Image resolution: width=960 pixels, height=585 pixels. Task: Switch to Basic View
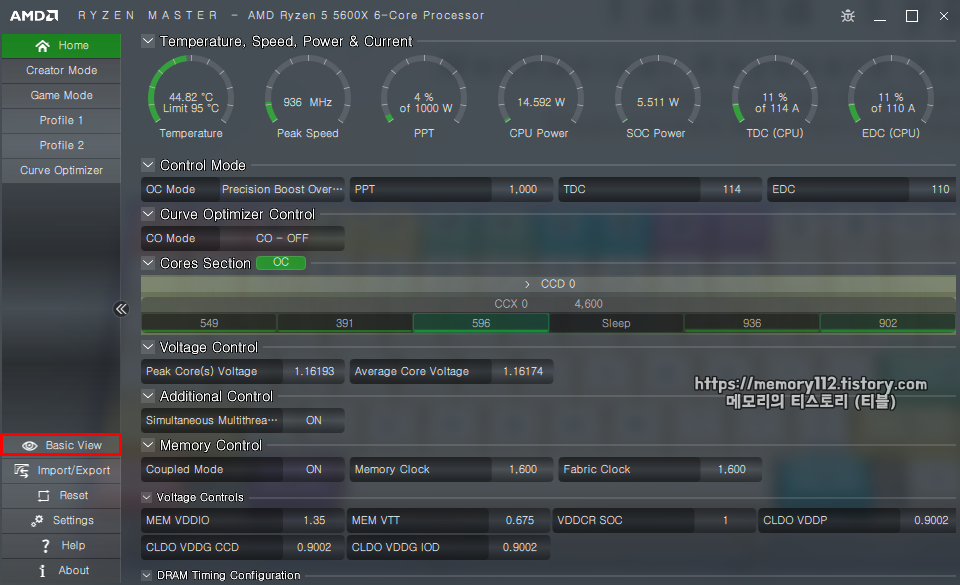(x=61, y=445)
